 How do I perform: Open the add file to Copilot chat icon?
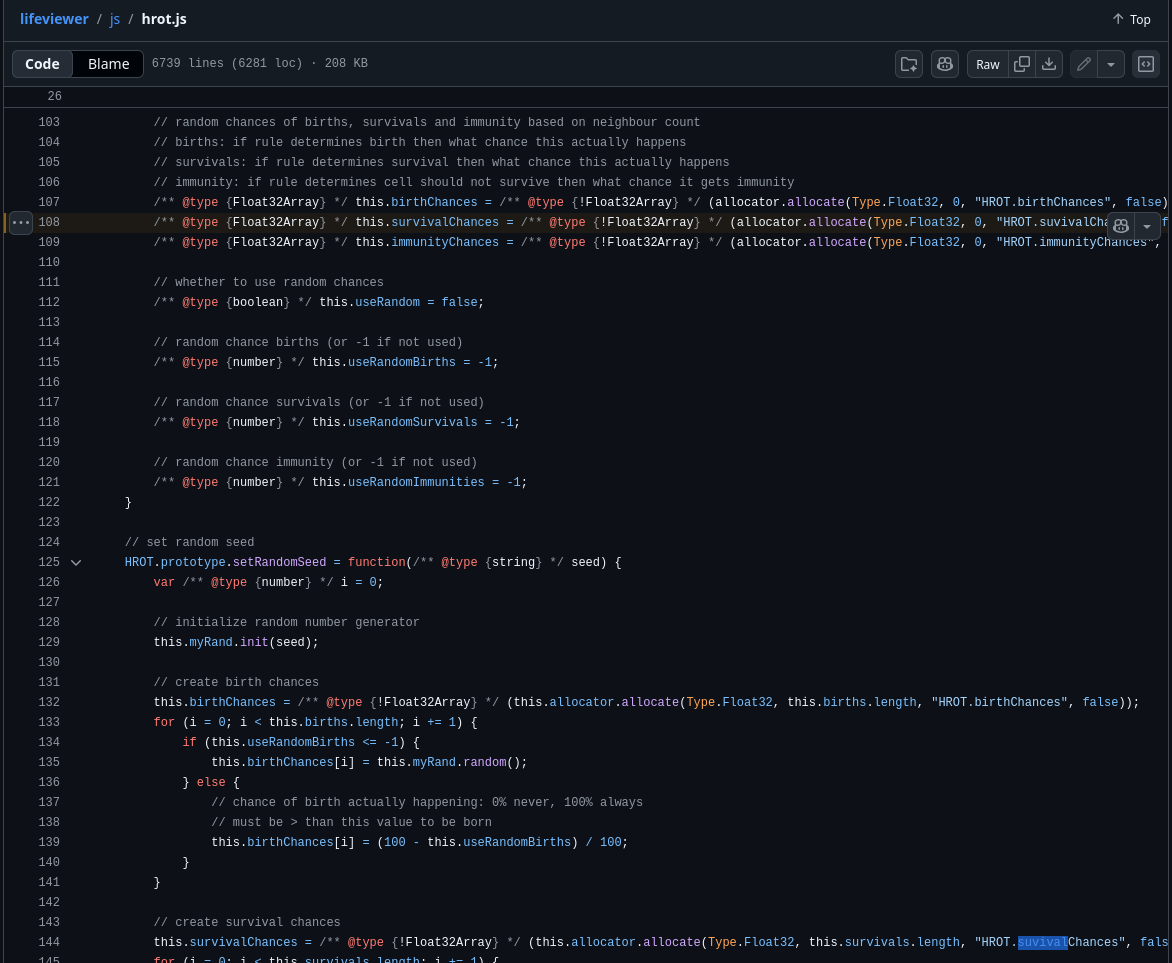[x=909, y=64]
